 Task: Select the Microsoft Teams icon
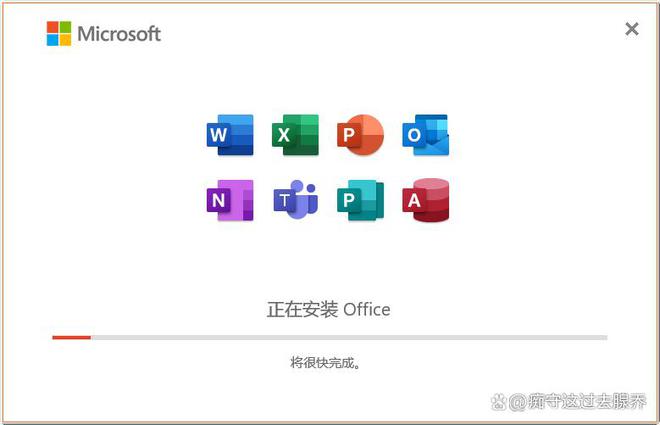point(295,200)
